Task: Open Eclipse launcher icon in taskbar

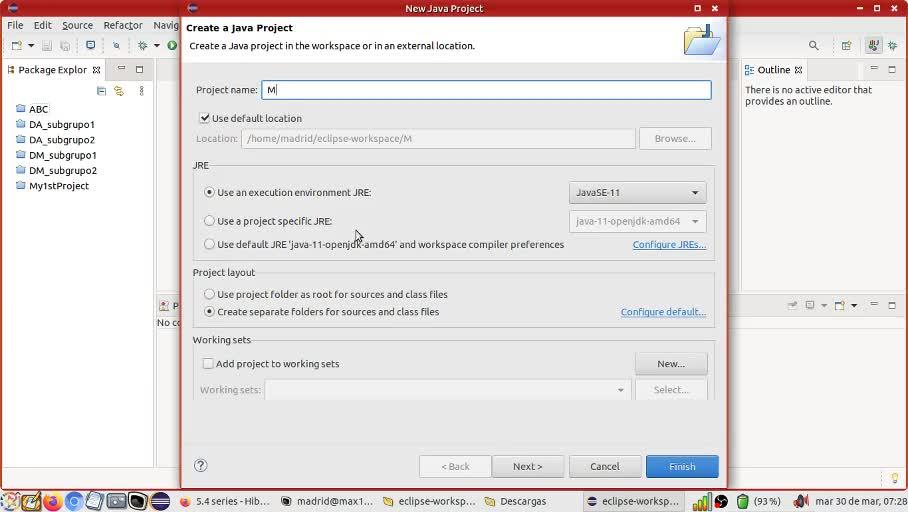Action: pos(160,501)
